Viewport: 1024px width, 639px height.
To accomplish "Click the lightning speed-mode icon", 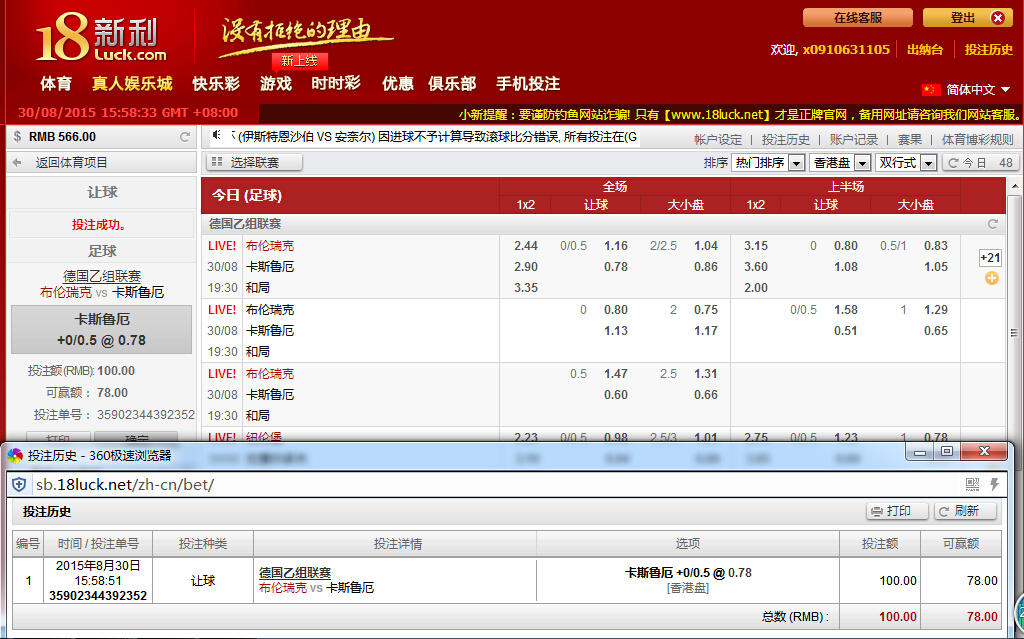I will [995, 484].
